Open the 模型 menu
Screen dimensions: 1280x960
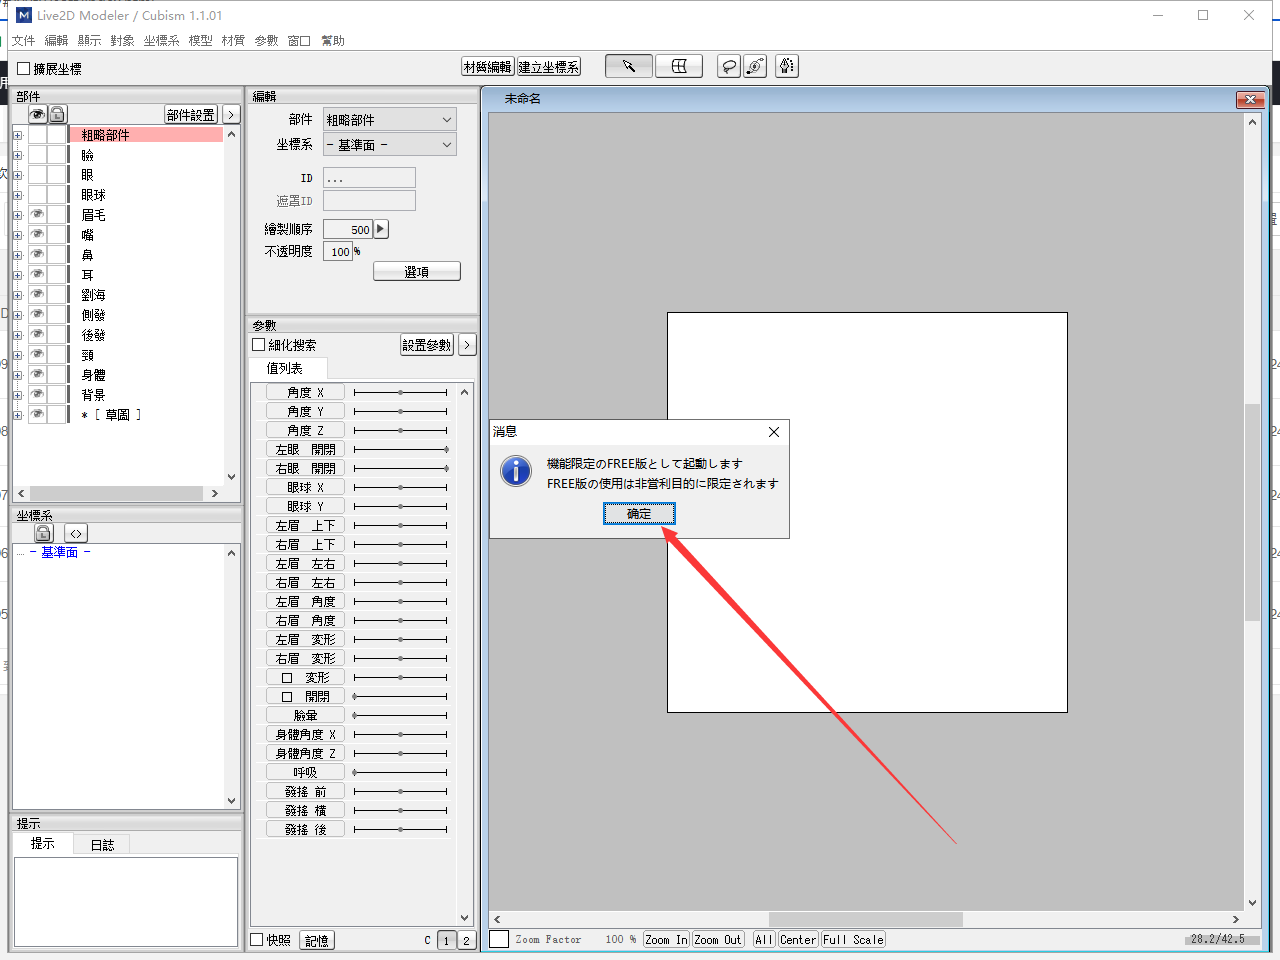(200, 41)
